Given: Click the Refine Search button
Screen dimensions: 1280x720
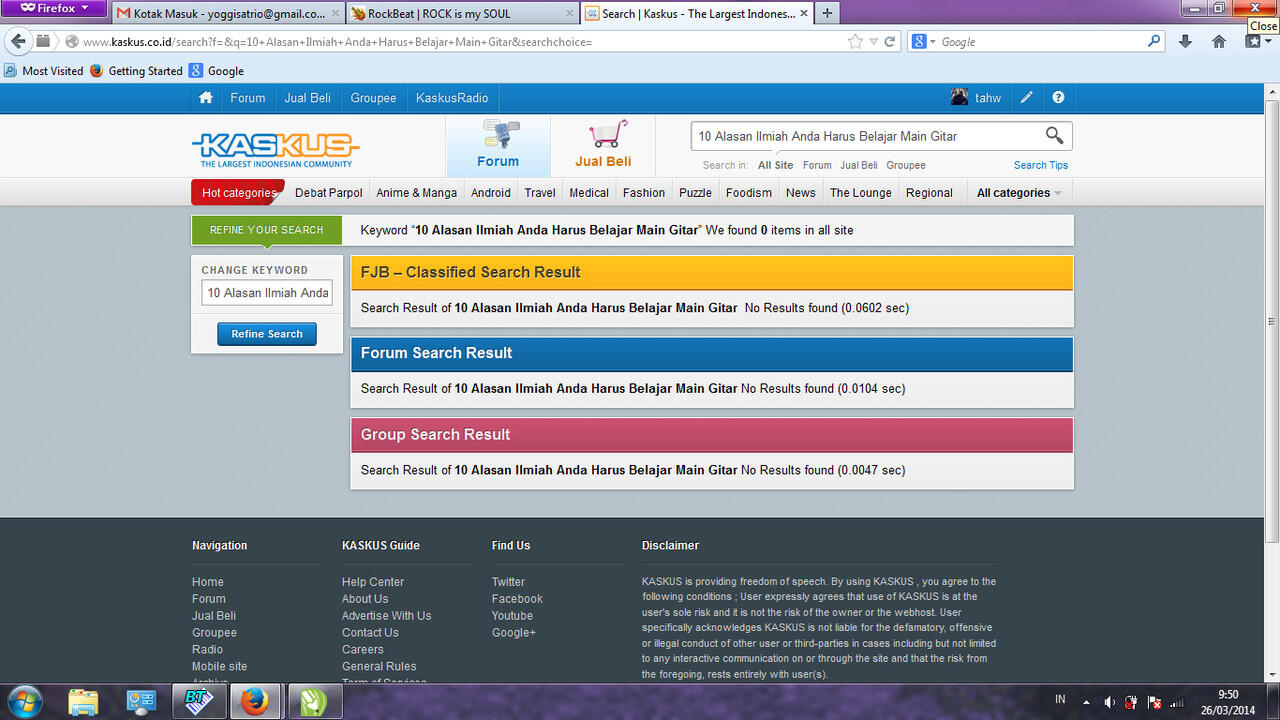Looking at the screenshot, I should click(x=267, y=334).
